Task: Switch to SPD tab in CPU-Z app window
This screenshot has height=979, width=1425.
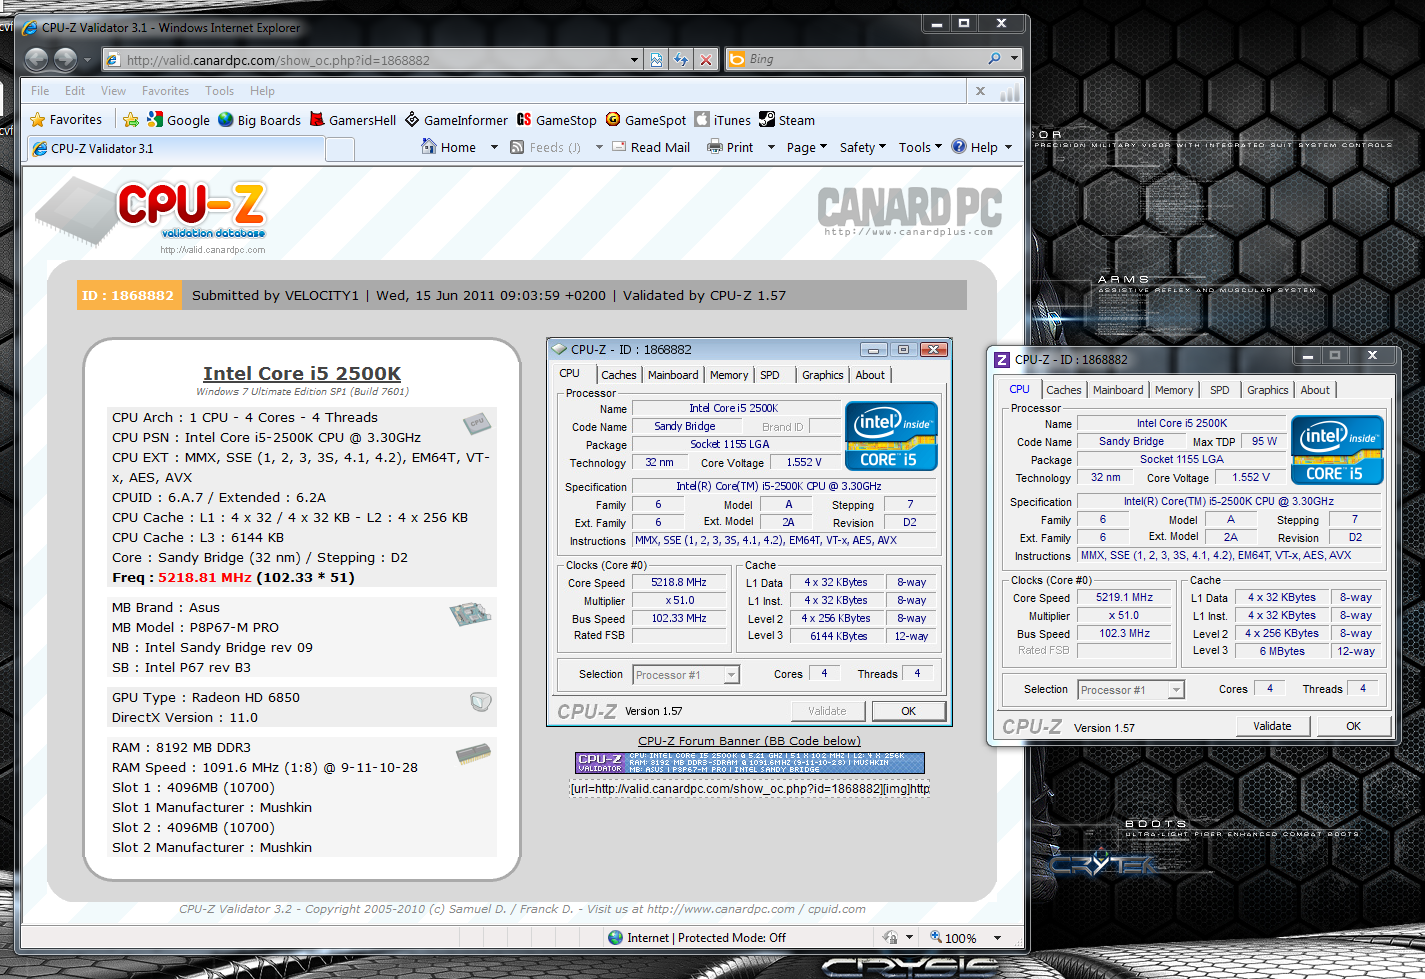Action: coord(1220,390)
